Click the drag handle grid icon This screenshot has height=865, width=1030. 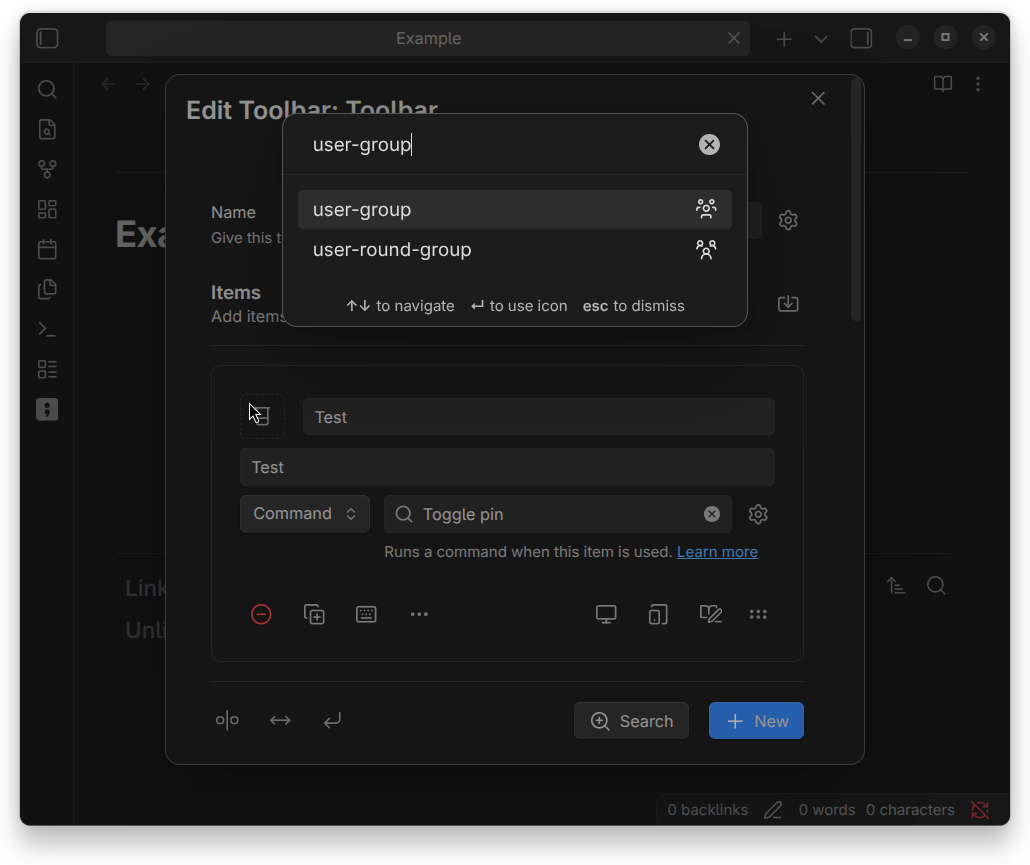tap(758, 614)
